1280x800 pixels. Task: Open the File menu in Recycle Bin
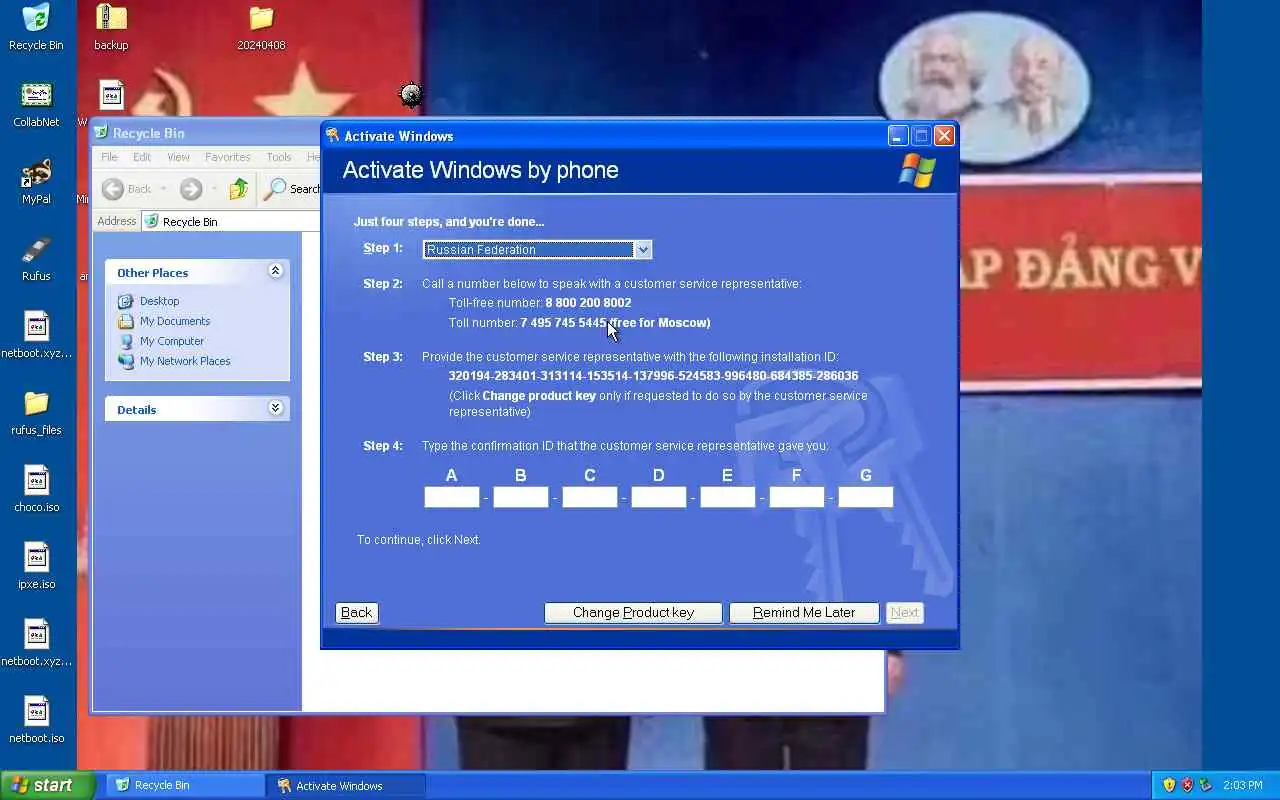point(109,157)
